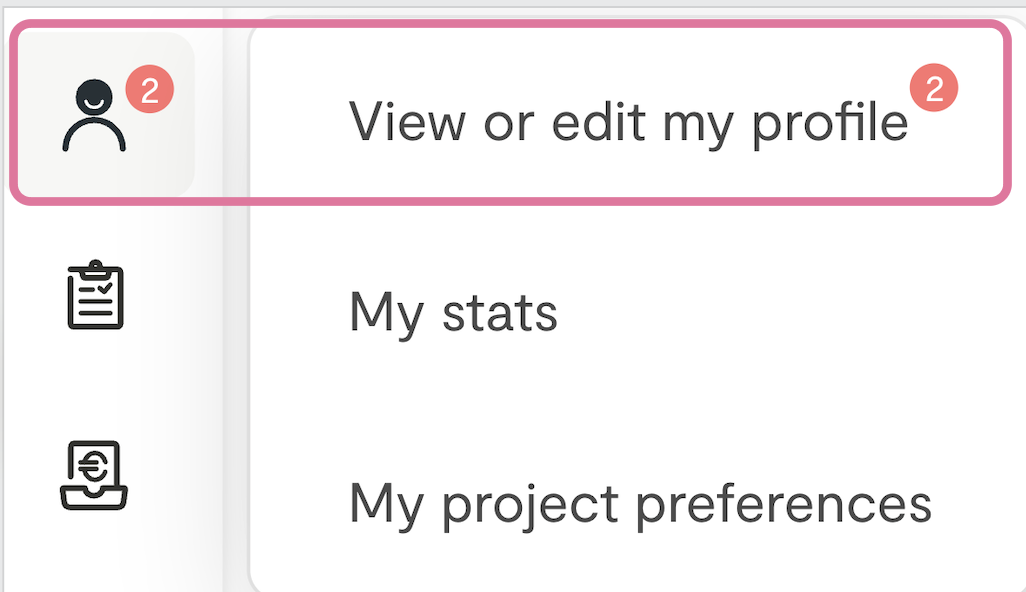Choose the stats option in profile flyout
The height and width of the screenshot is (592, 1026).
[x=453, y=313]
